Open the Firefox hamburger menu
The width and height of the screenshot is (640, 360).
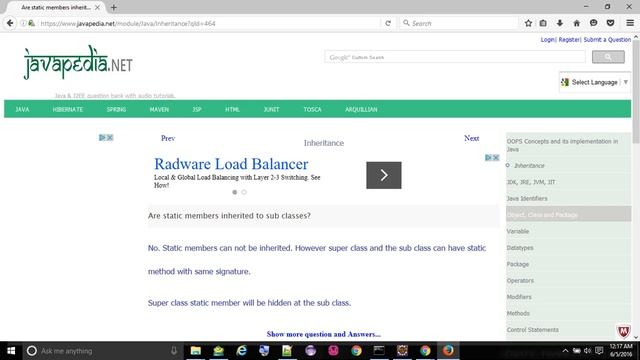pyautogui.click(x=630, y=23)
